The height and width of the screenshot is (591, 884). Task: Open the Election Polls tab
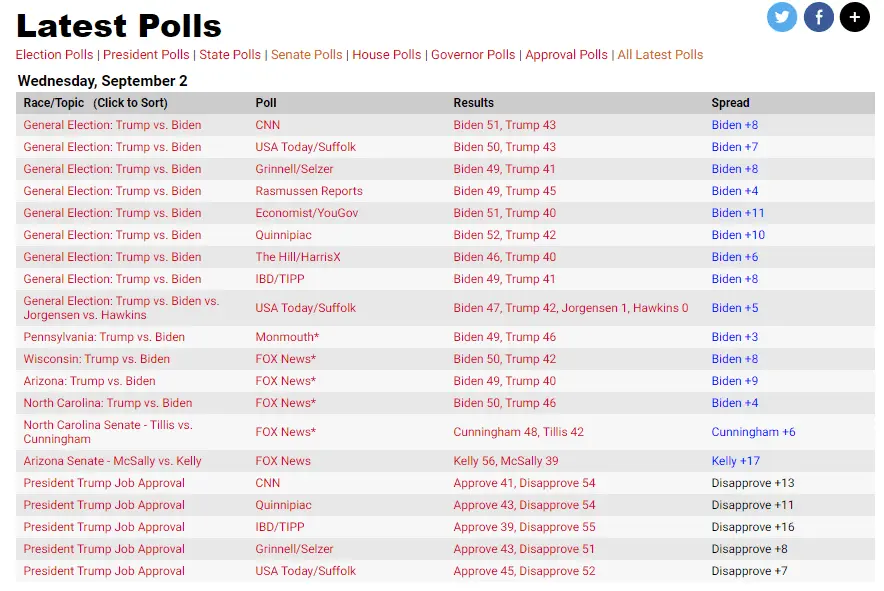54,55
